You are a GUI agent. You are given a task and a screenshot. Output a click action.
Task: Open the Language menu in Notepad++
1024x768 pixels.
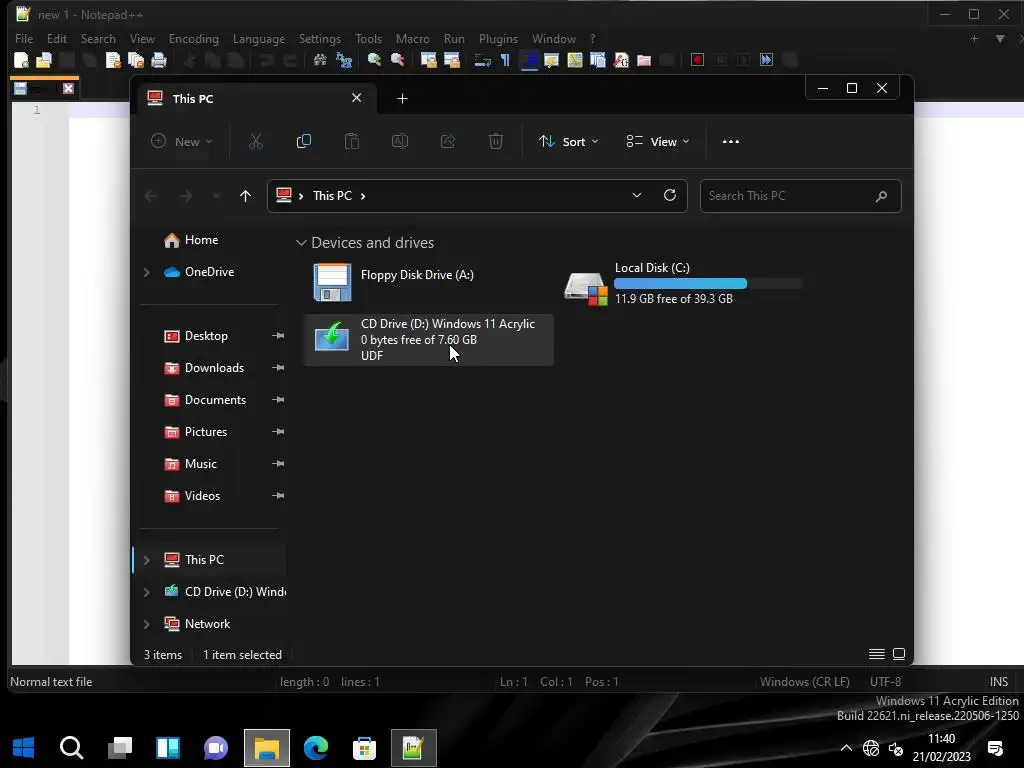click(259, 39)
